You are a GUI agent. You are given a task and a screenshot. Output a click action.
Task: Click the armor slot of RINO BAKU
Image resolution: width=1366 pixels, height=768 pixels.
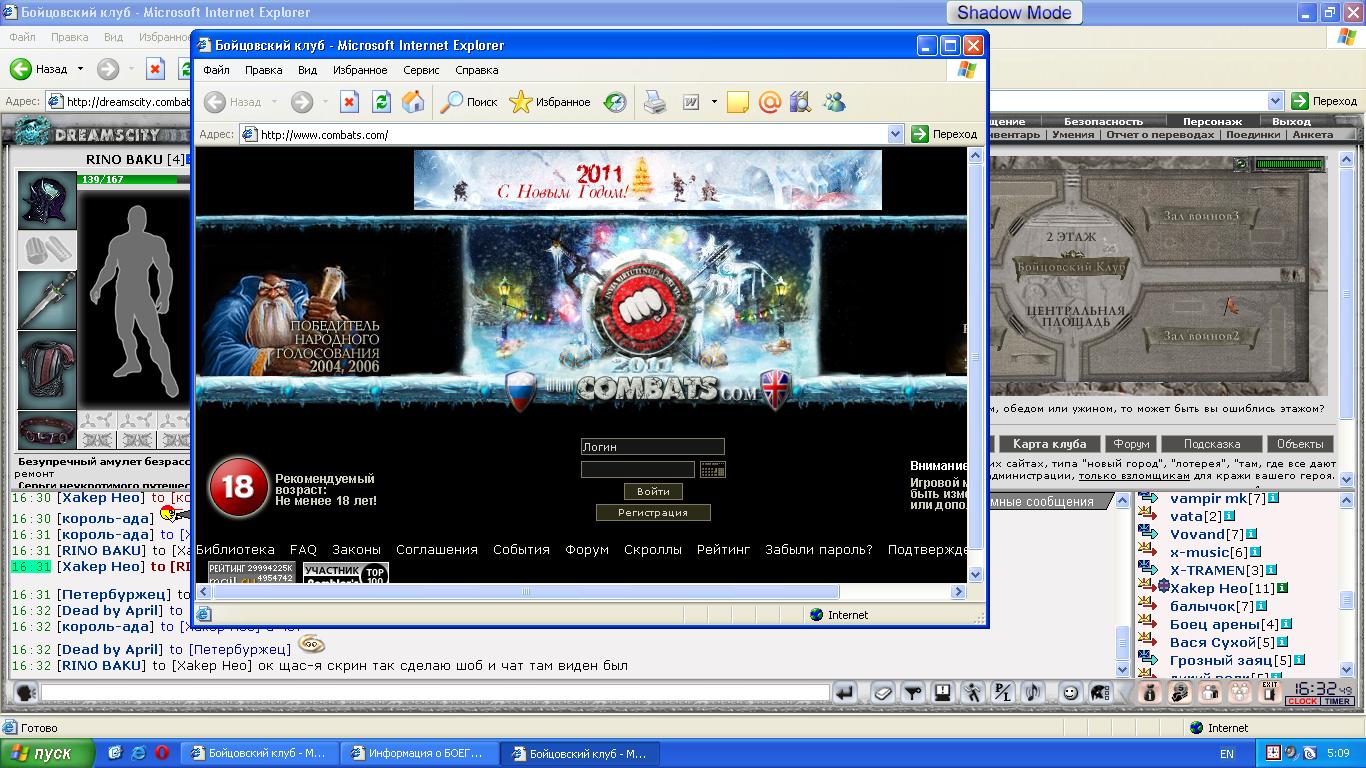[47, 370]
